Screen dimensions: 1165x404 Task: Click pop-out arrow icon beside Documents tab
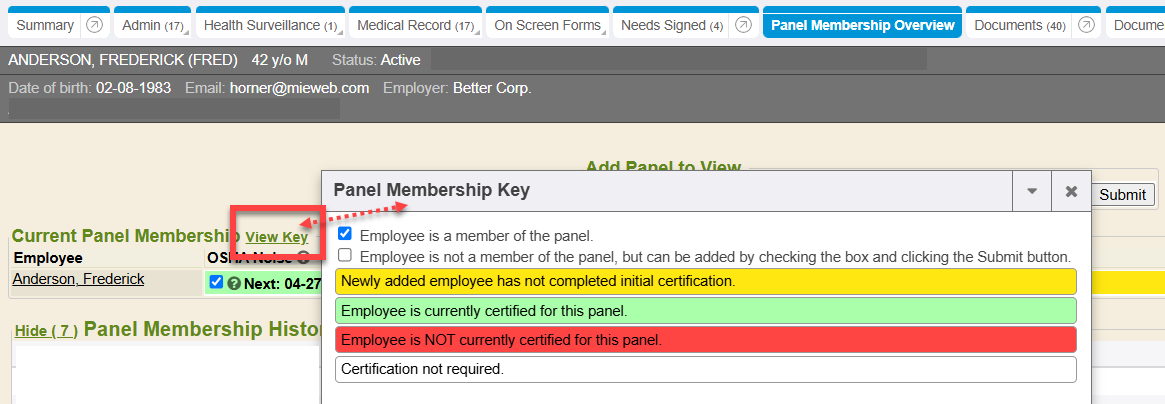pyautogui.click(x=1085, y=25)
